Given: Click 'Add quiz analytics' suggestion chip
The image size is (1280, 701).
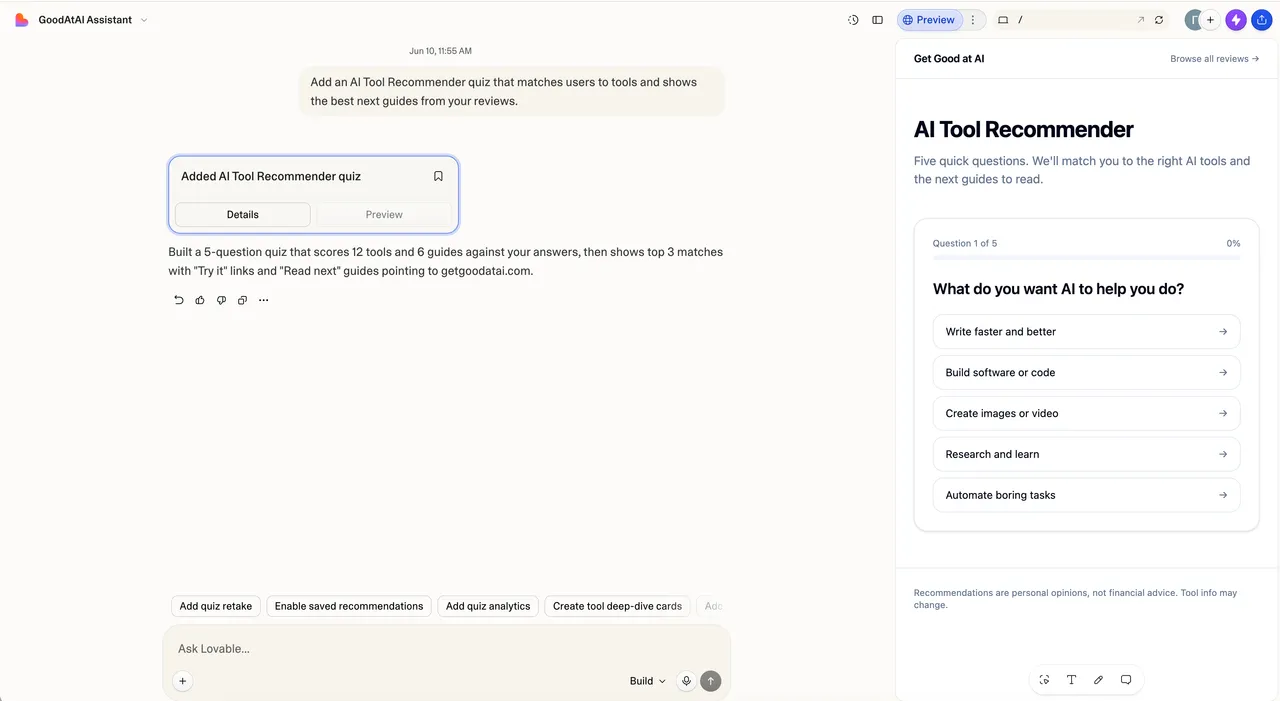Looking at the screenshot, I should pyautogui.click(x=488, y=606).
